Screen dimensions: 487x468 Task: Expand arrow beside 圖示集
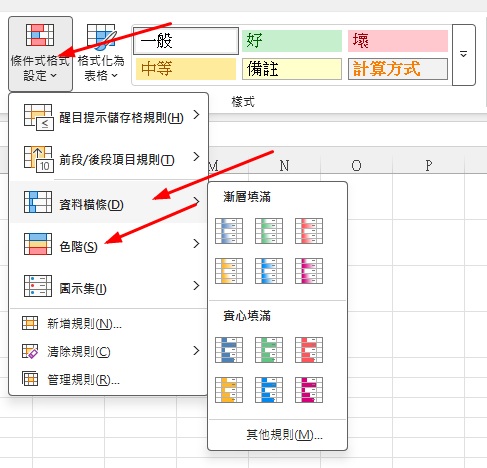(x=197, y=286)
